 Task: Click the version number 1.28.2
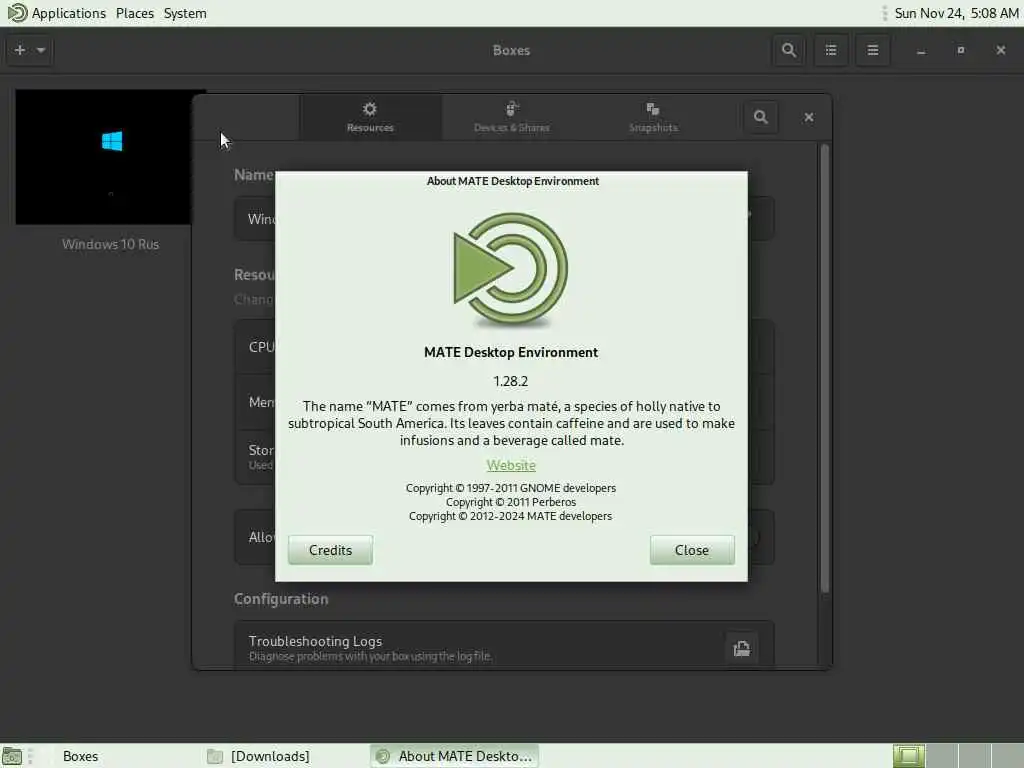511,381
